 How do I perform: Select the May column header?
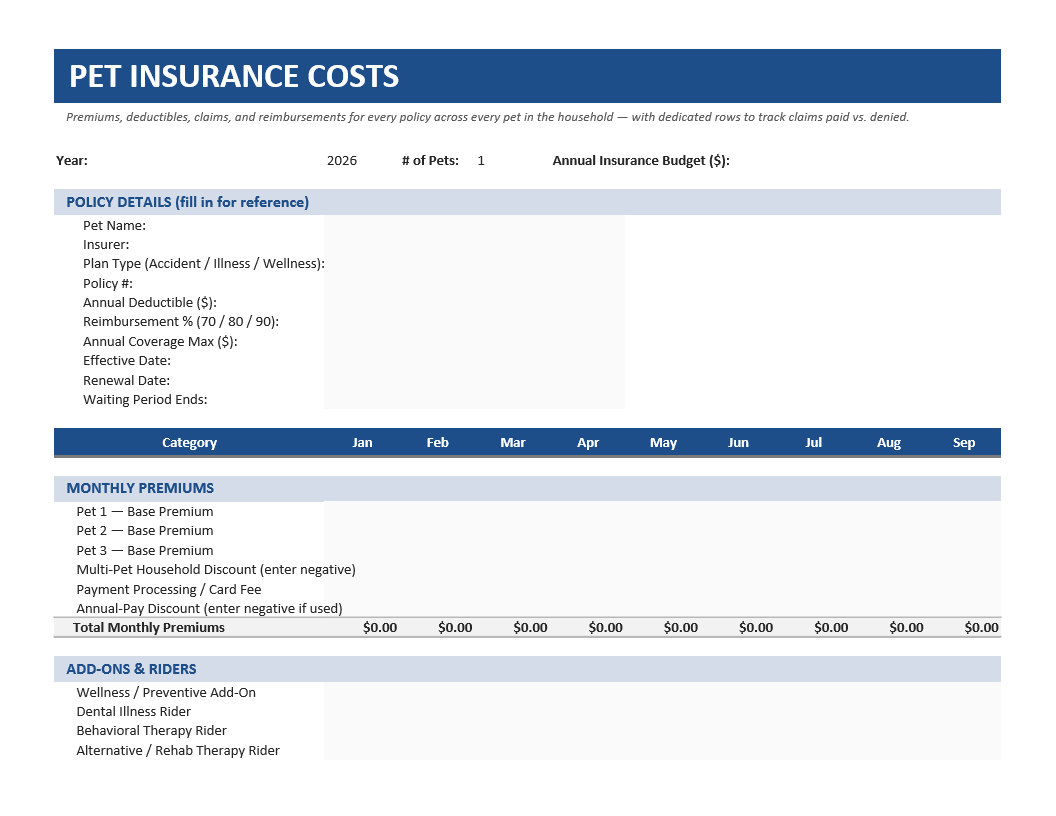click(663, 442)
